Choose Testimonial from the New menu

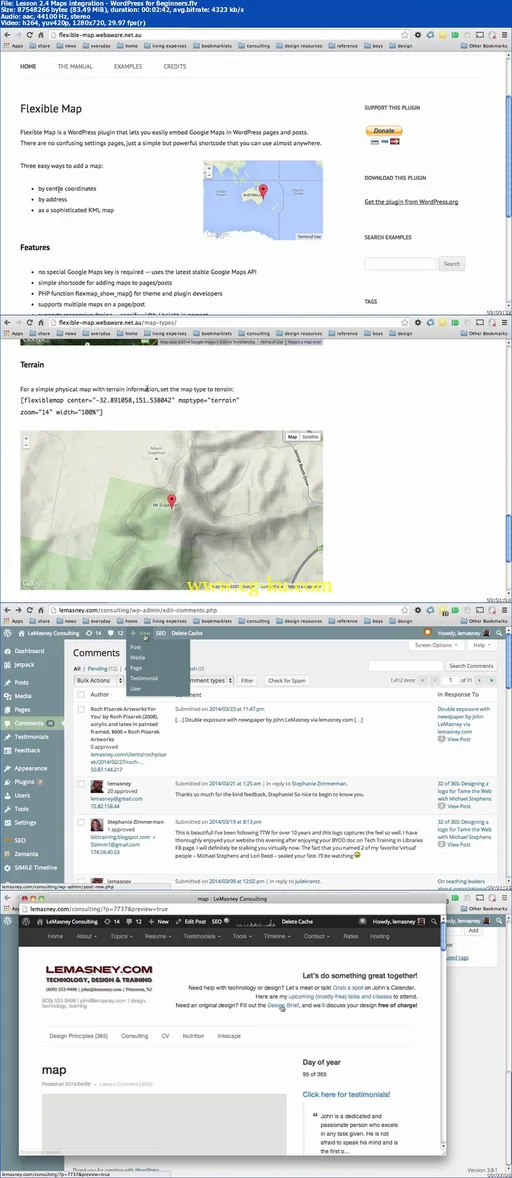(143, 678)
